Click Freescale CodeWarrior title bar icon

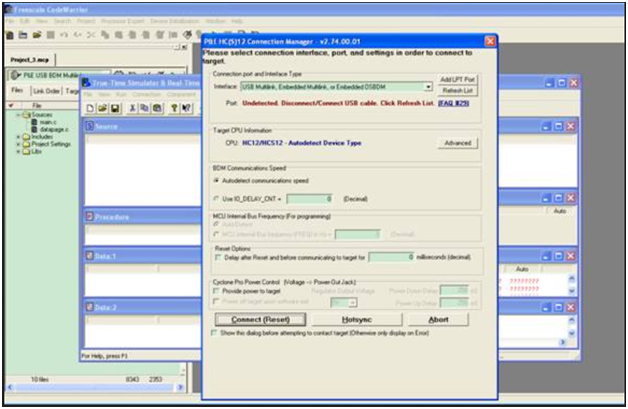(9, 9)
